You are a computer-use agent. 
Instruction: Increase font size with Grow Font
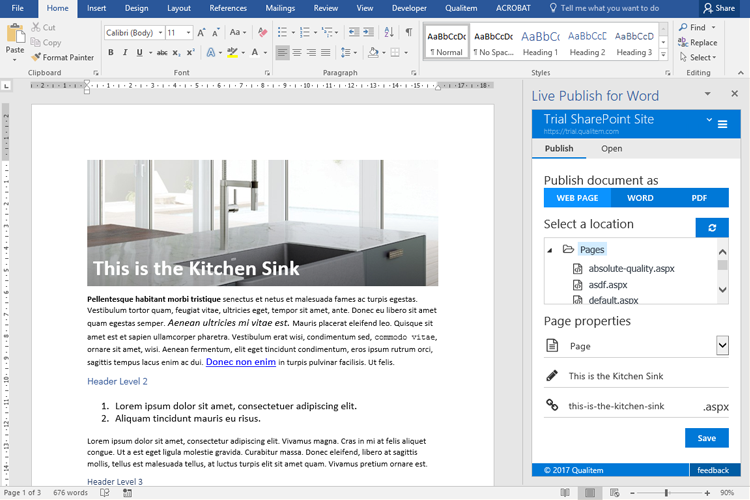point(201,33)
